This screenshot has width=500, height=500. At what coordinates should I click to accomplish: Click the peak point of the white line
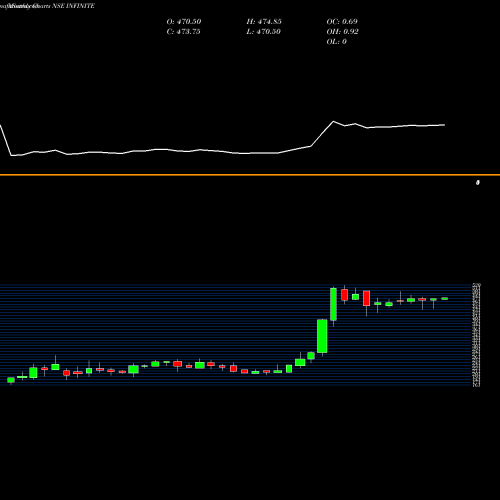coord(333,121)
